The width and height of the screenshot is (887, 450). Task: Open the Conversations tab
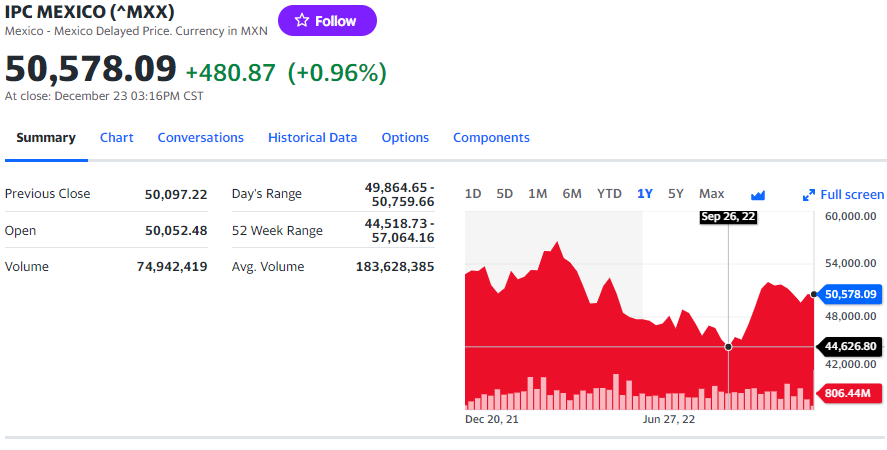pos(200,138)
